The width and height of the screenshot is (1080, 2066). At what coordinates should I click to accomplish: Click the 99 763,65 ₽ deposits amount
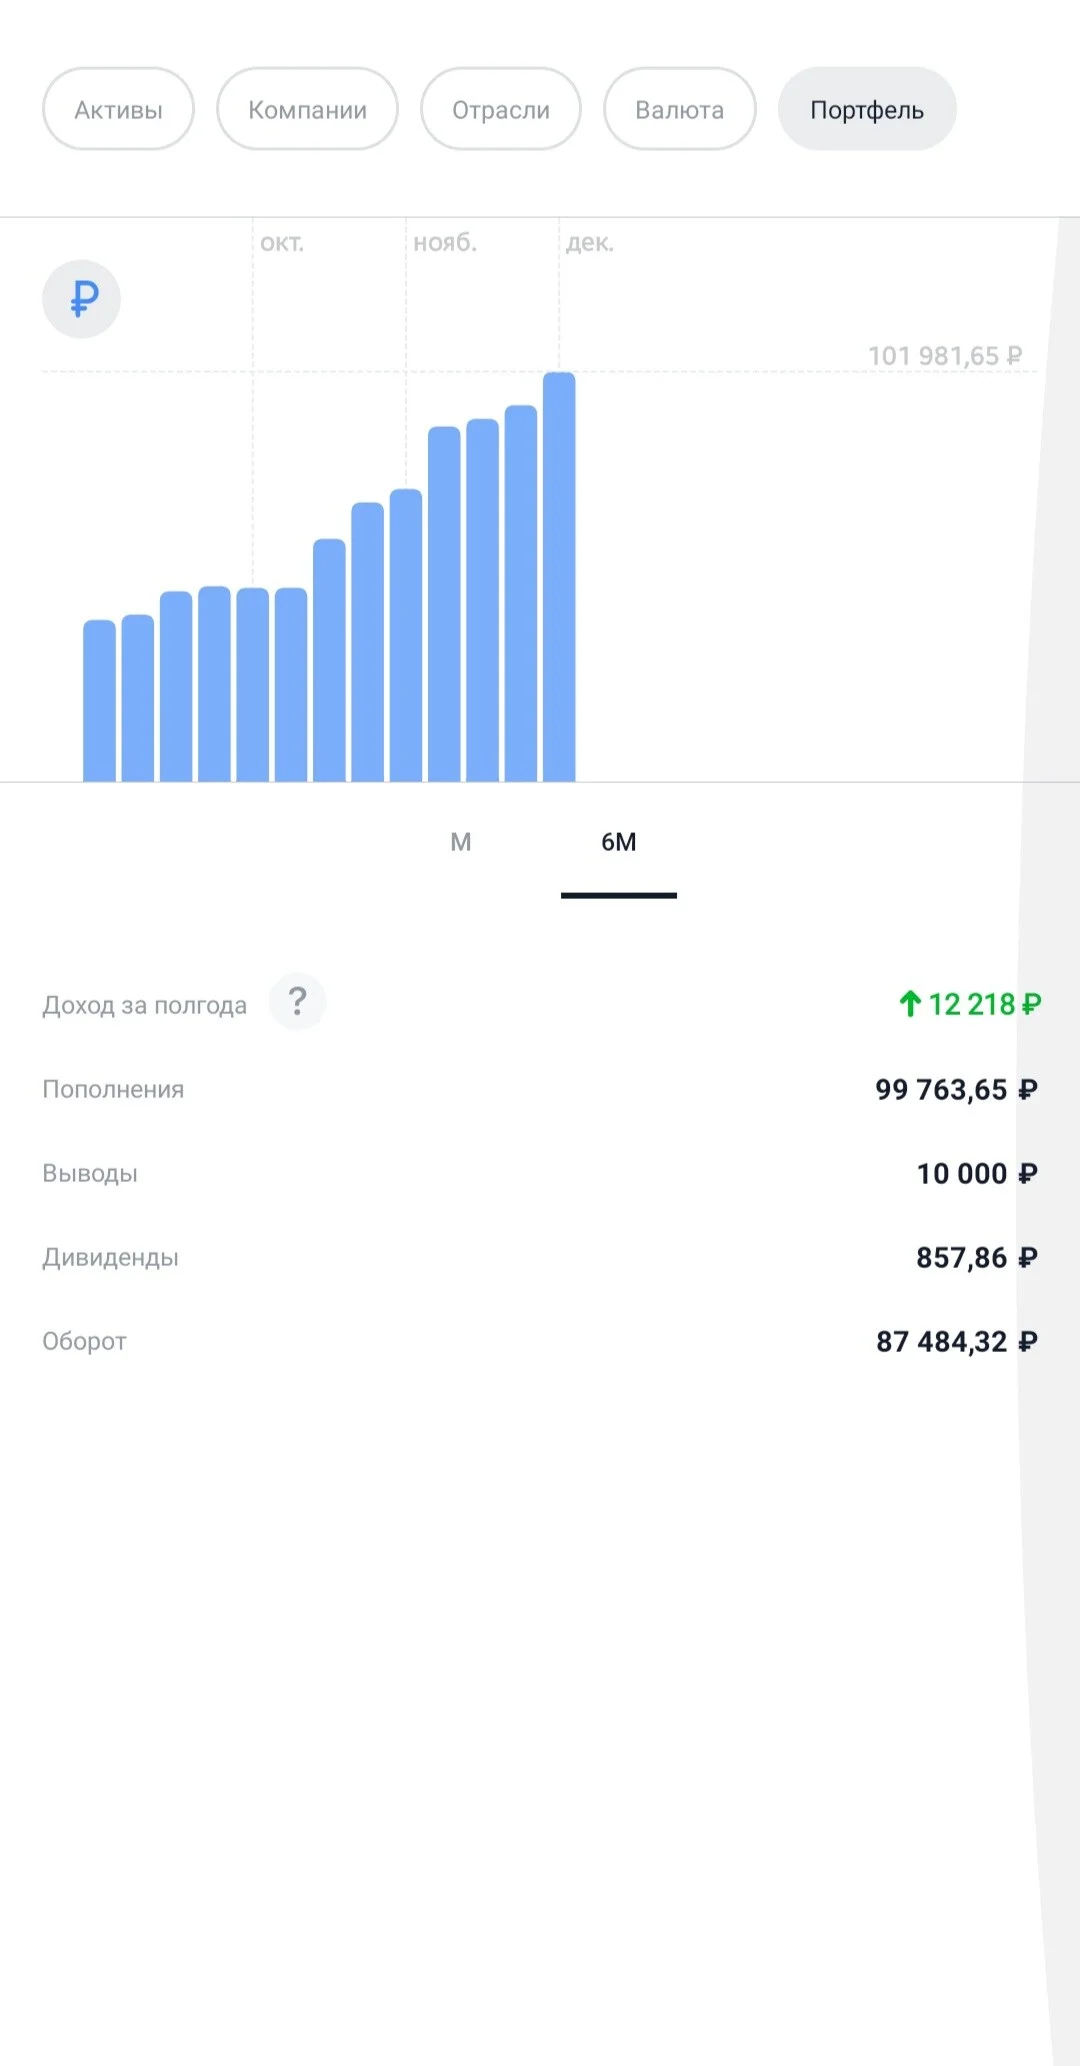[956, 1089]
